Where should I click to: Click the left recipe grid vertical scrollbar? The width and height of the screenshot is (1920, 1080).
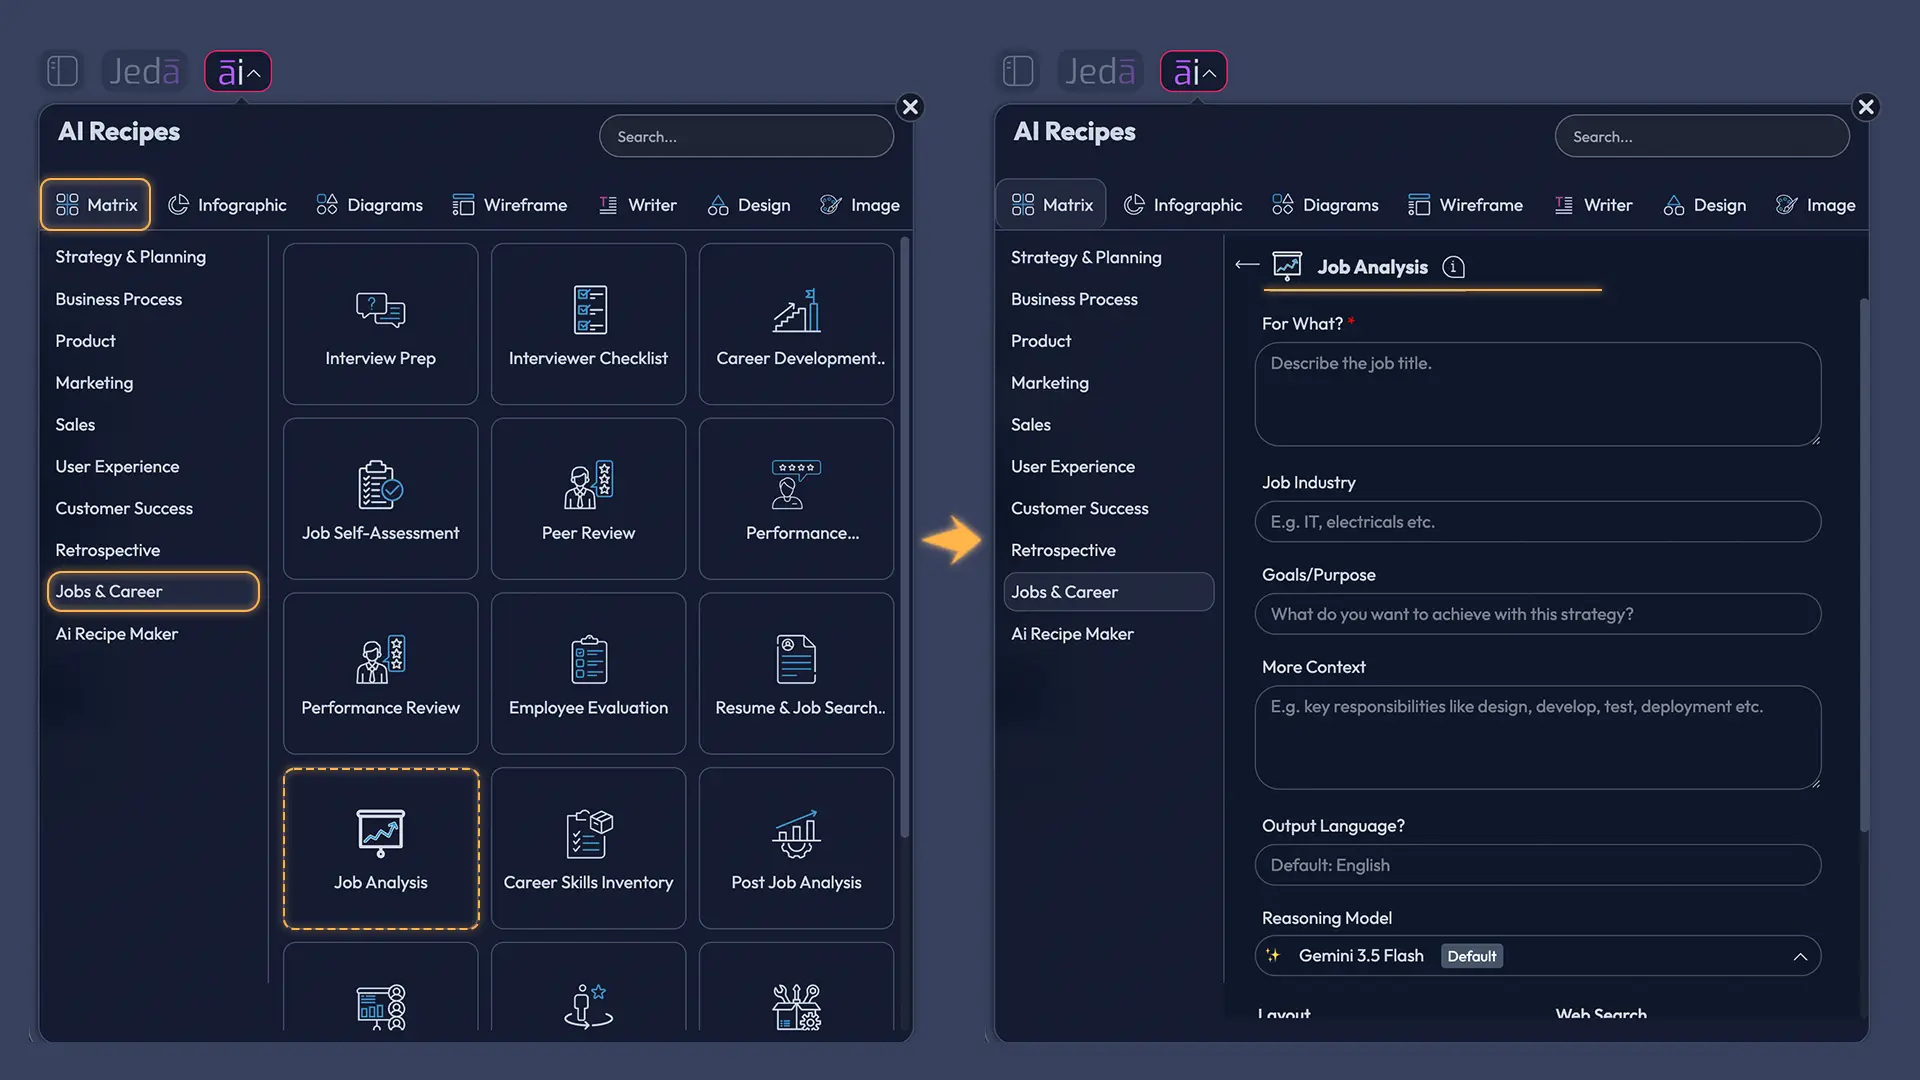click(904, 537)
